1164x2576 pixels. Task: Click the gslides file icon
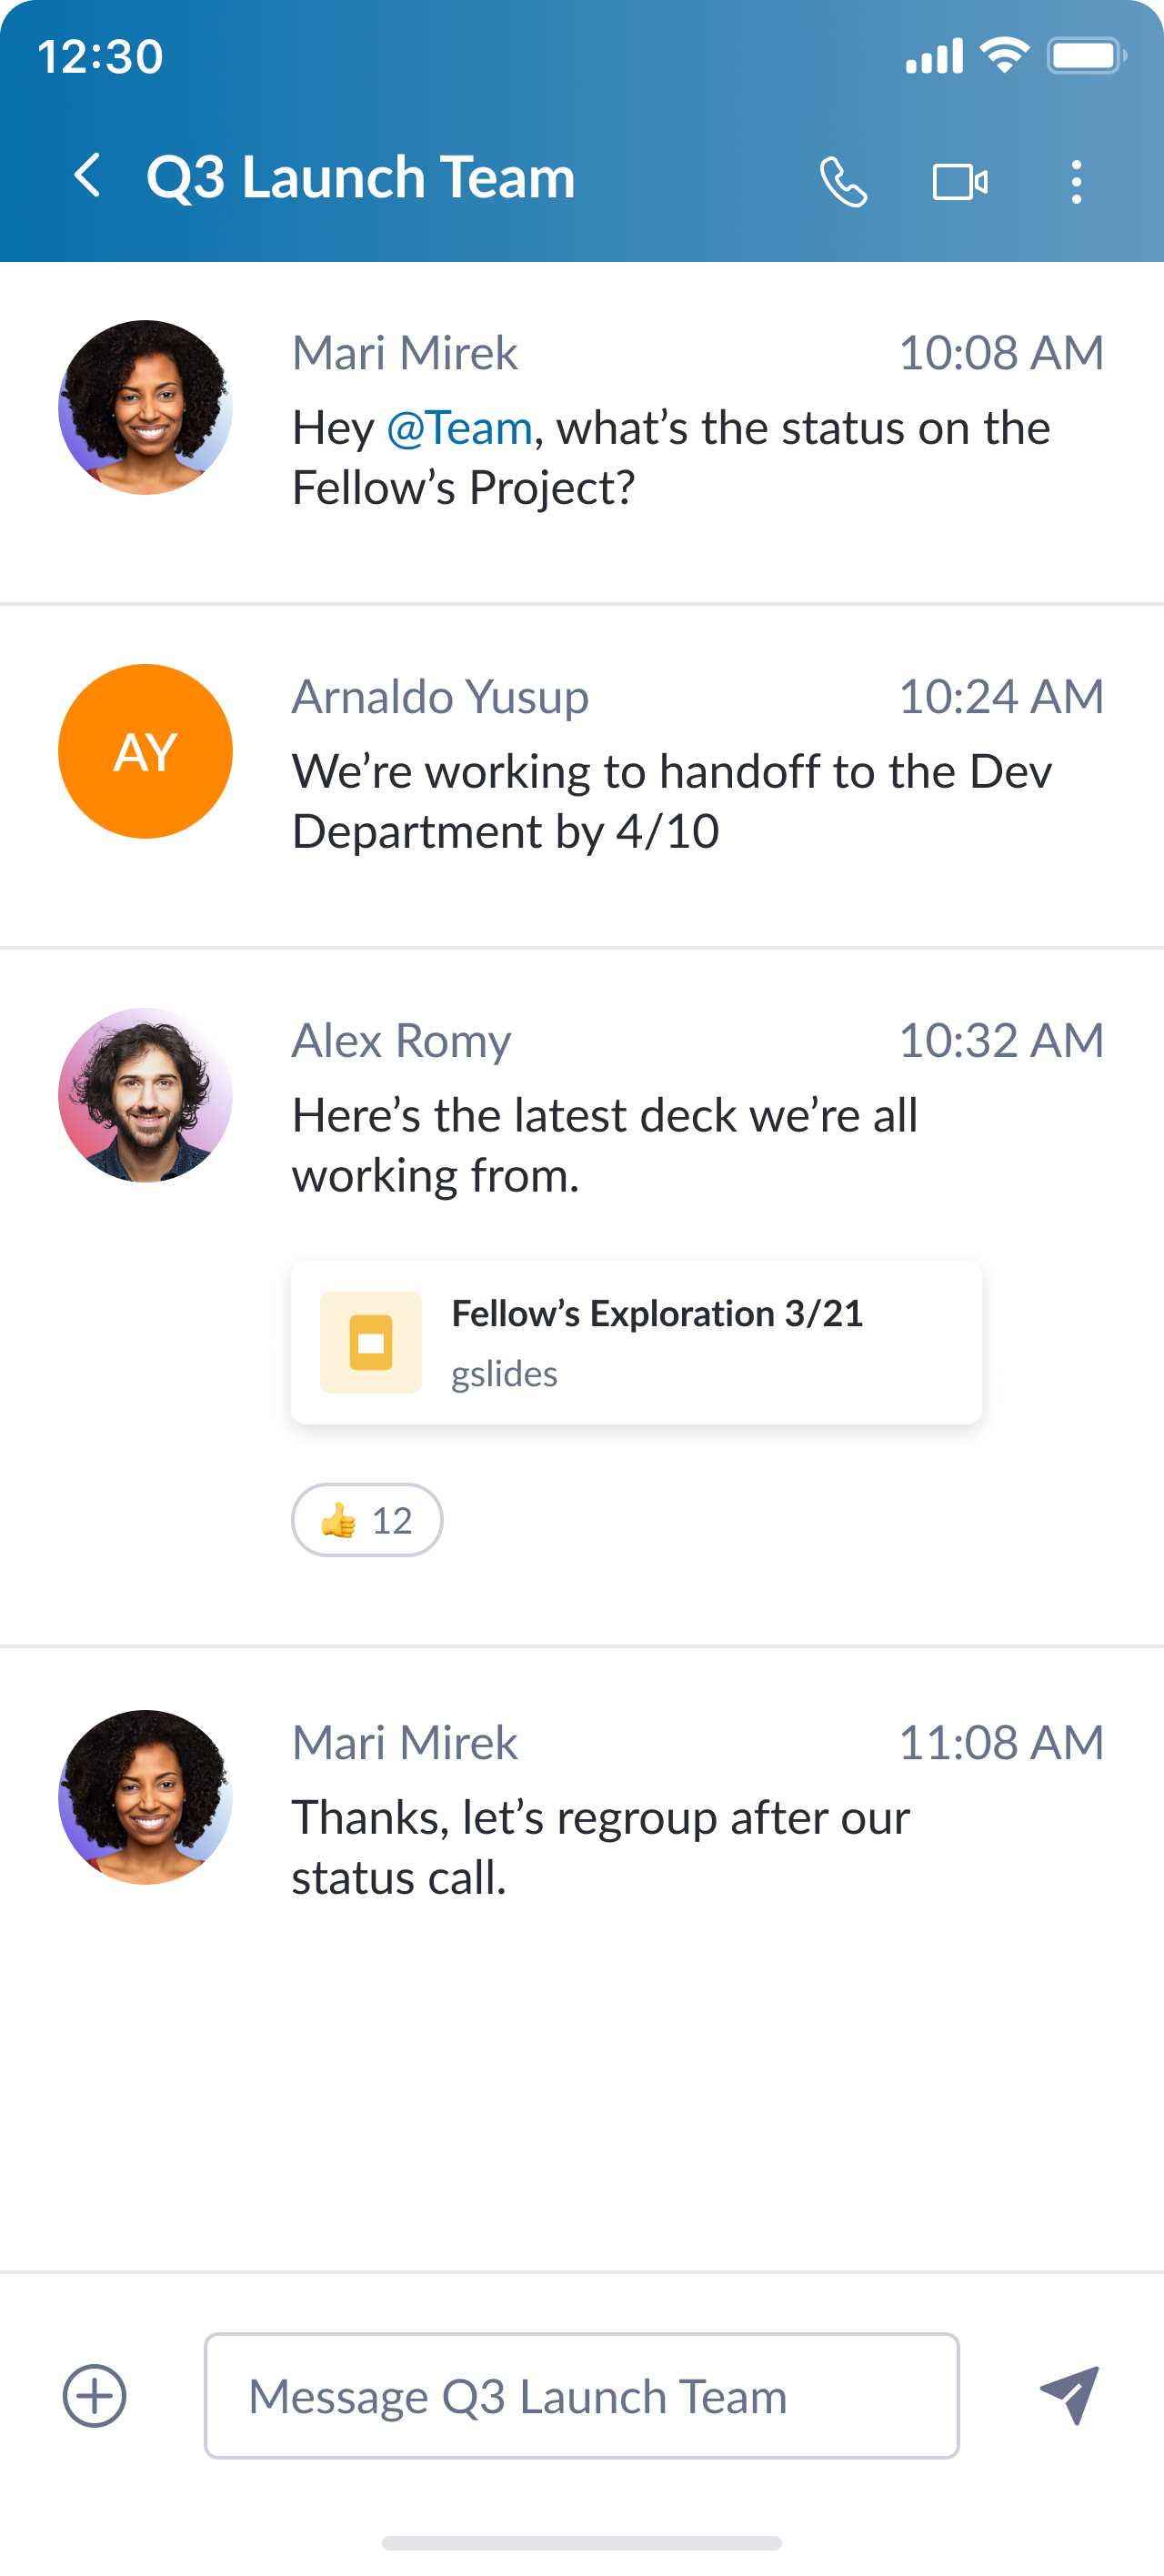(x=371, y=1342)
